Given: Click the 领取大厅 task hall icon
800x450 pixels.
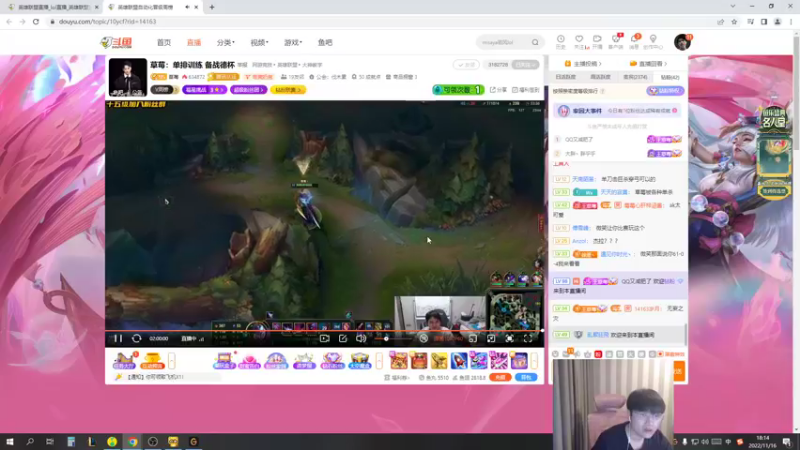Looking at the screenshot, I should pyautogui.click(x=124, y=361).
